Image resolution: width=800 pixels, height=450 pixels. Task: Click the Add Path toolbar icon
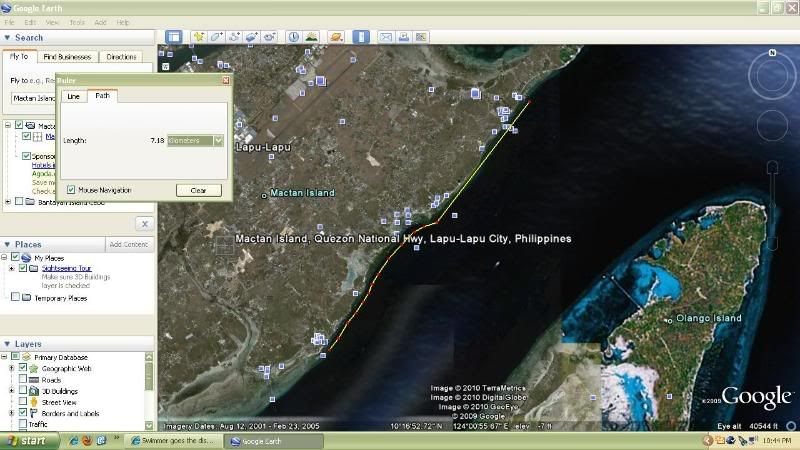[x=234, y=37]
